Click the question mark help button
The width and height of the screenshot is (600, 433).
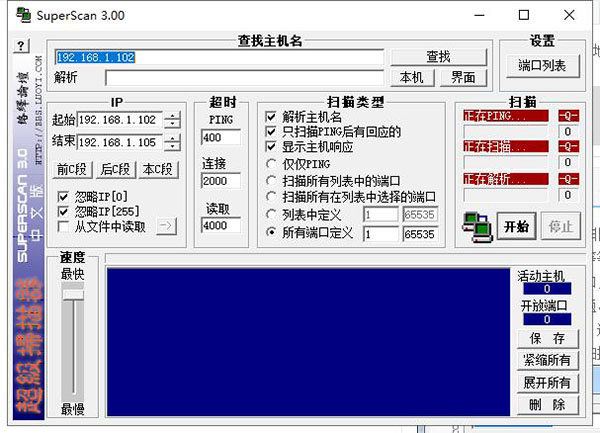23,47
